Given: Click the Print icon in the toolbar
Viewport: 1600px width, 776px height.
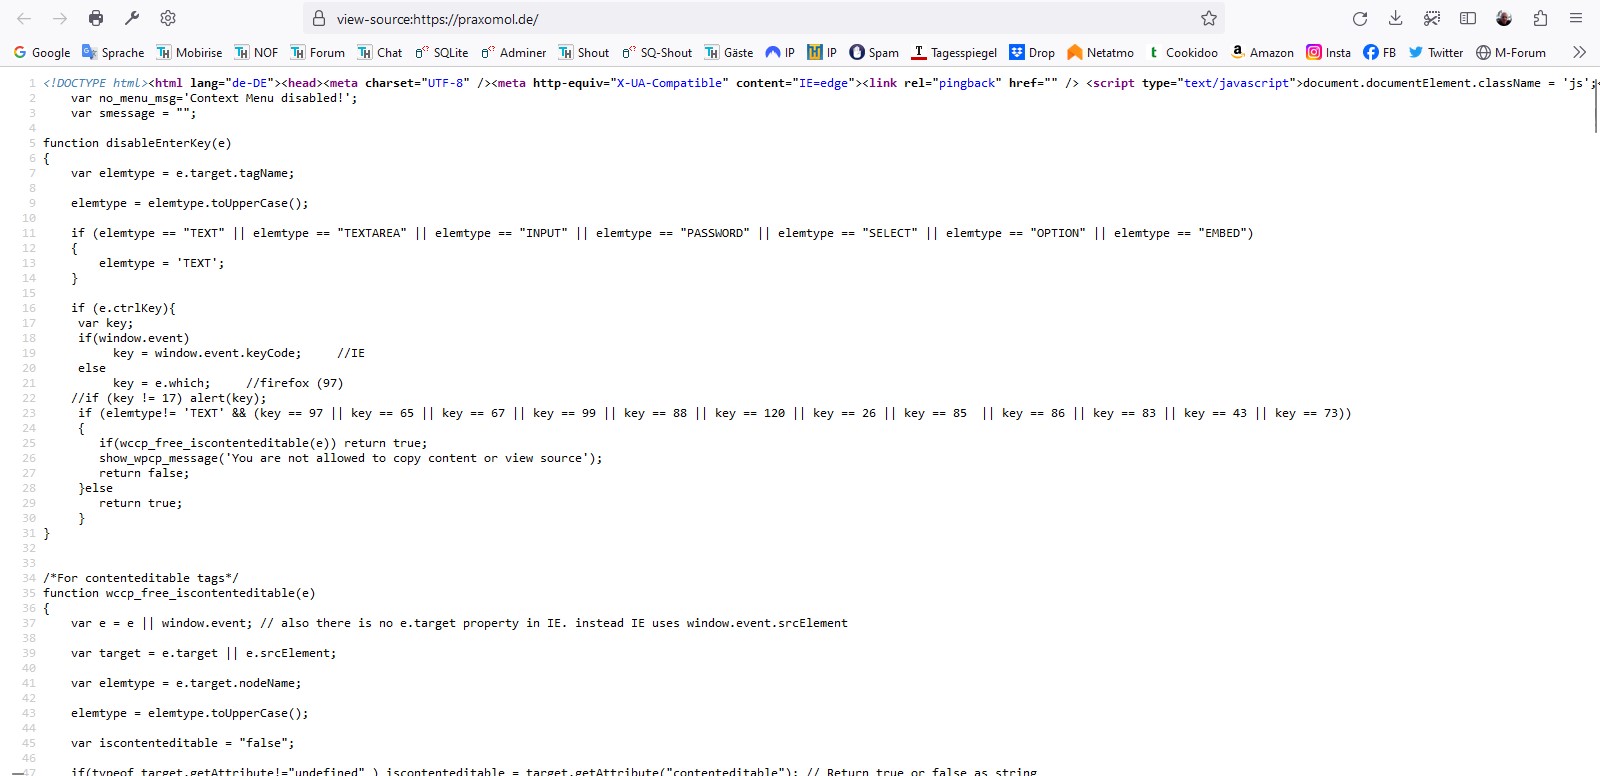Looking at the screenshot, I should coord(96,18).
